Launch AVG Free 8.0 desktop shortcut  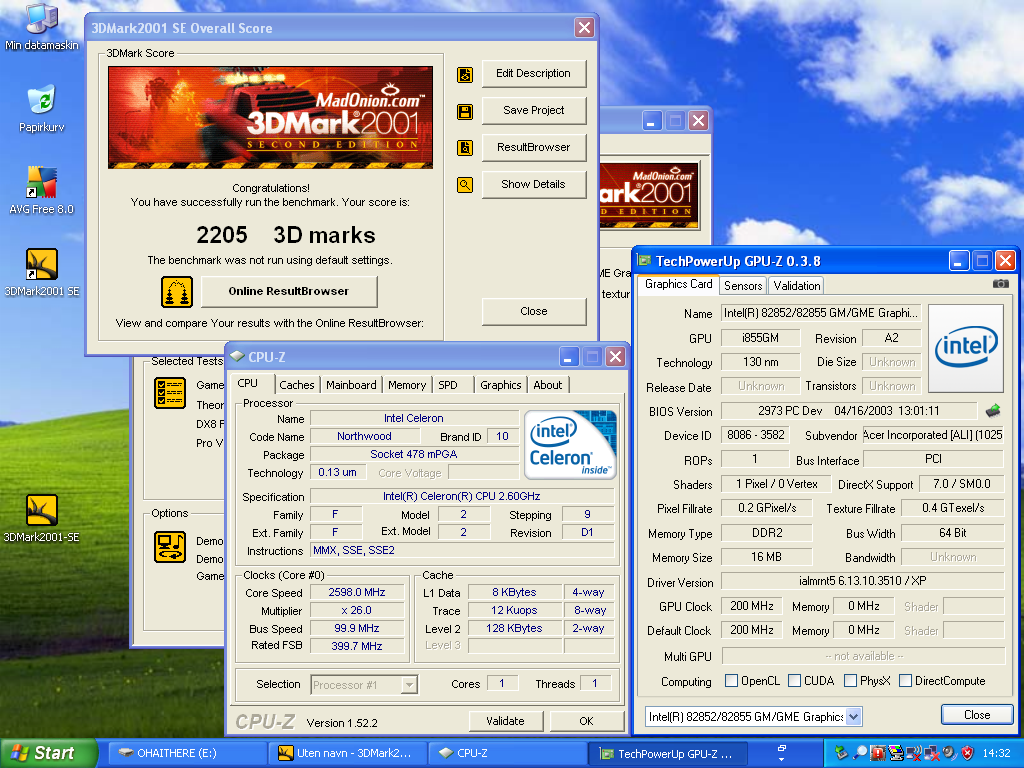pos(41,191)
